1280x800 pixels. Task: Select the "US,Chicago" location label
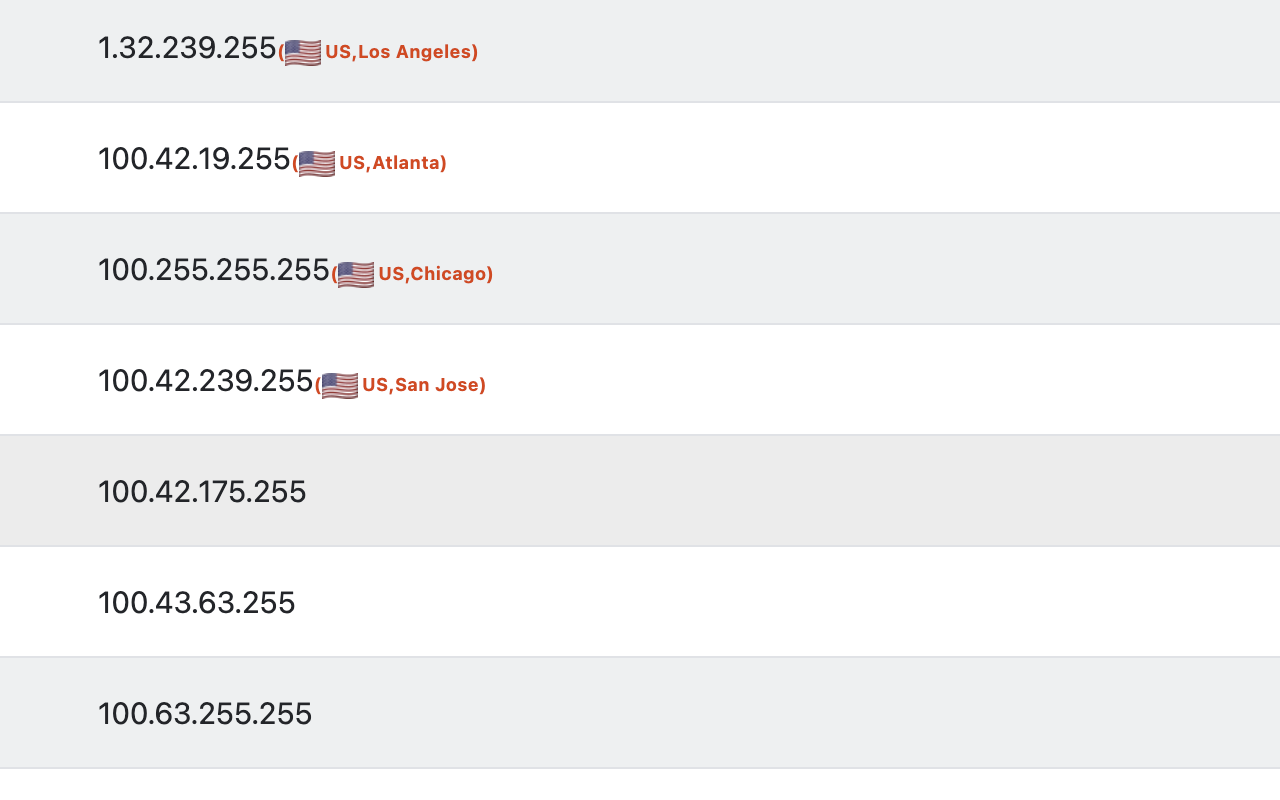pyautogui.click(x=434, y=274)
